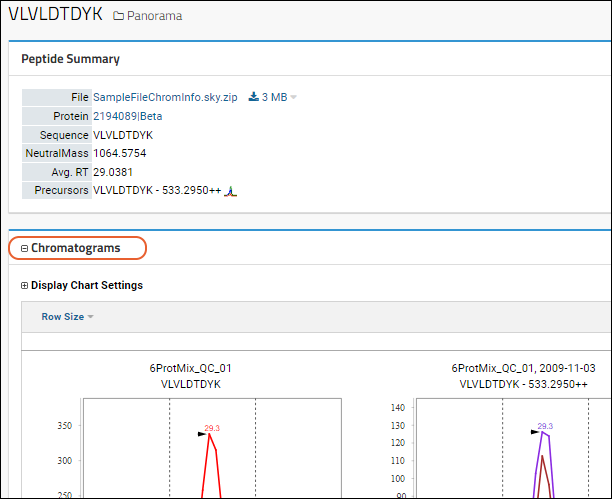Open the Row Size dropdown
The height and width of the screenshot is (499, 612).
pos(67,317)
